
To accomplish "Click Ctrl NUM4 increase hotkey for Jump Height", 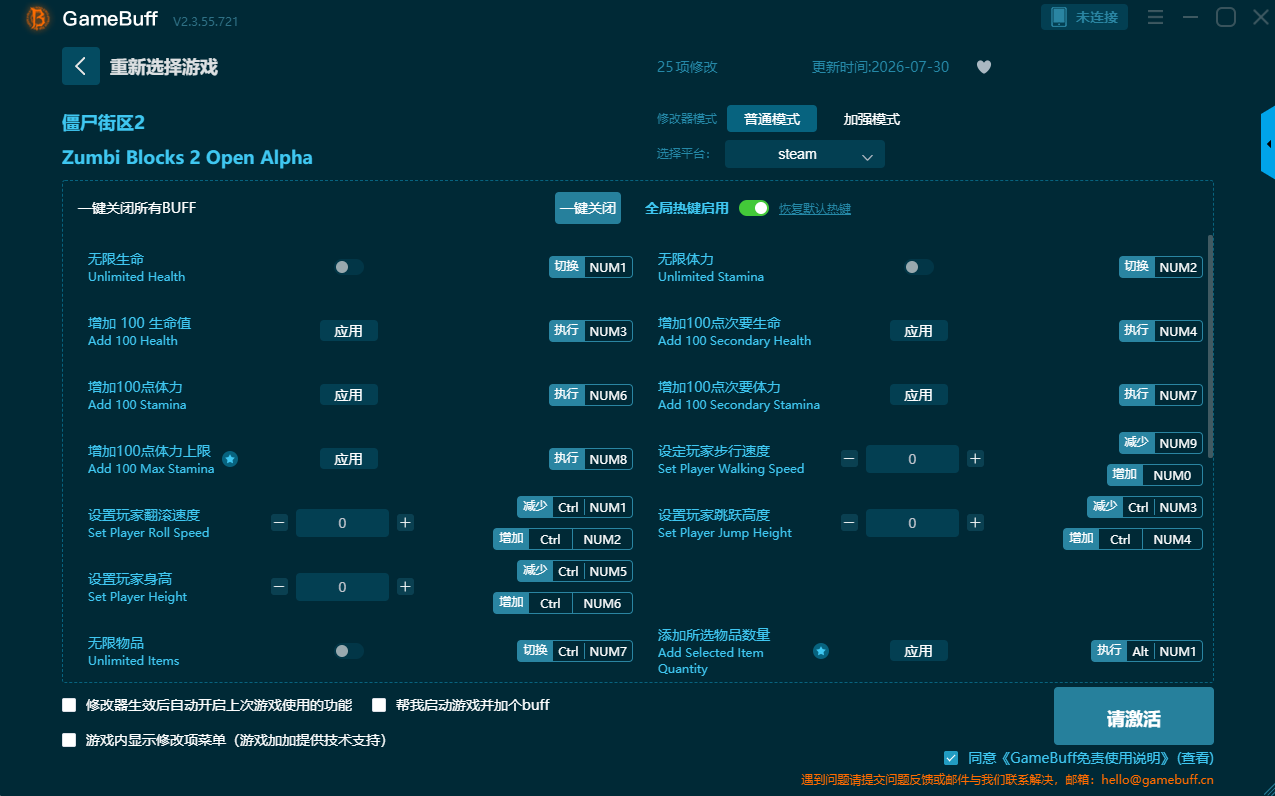I will (x=1133, y=539).
